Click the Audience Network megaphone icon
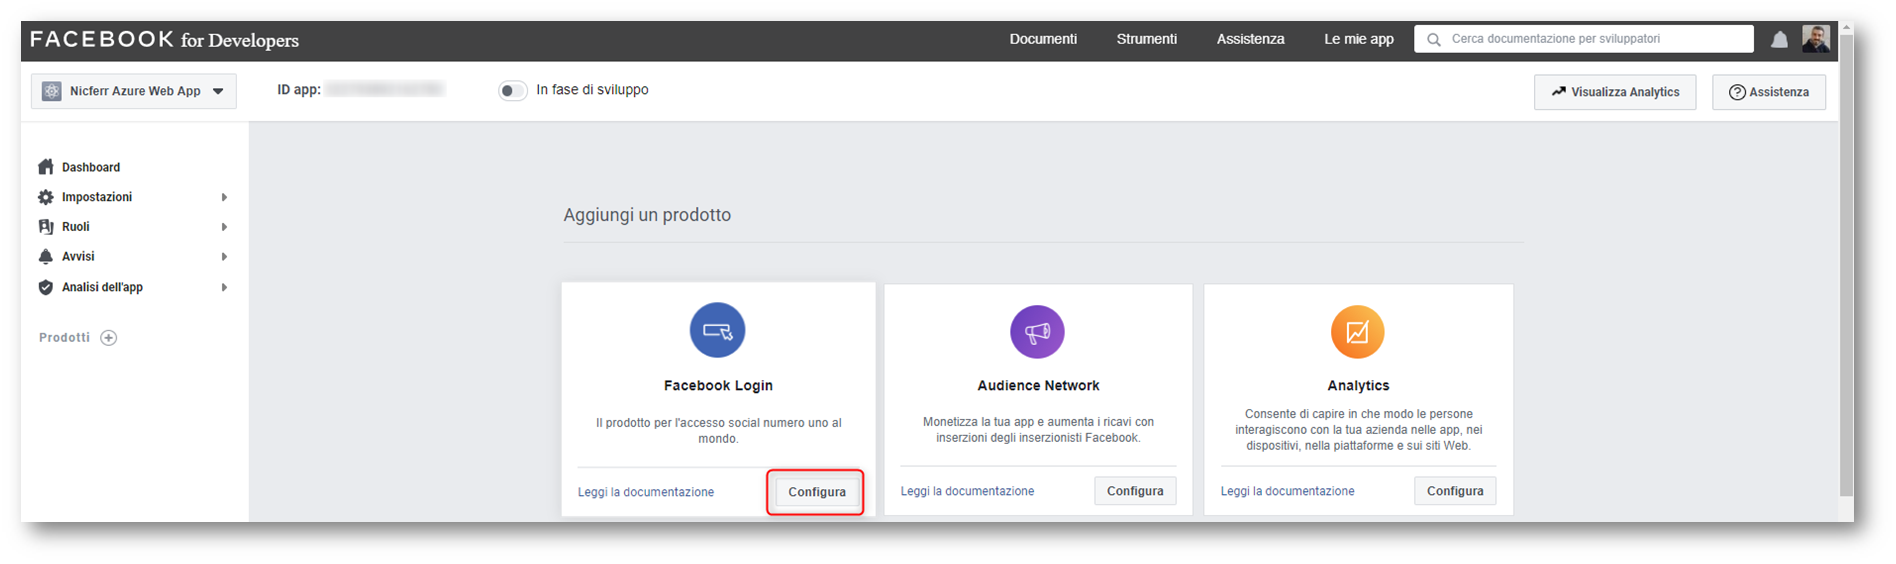Screen dimensions: 1896x564 (1037, 332)
